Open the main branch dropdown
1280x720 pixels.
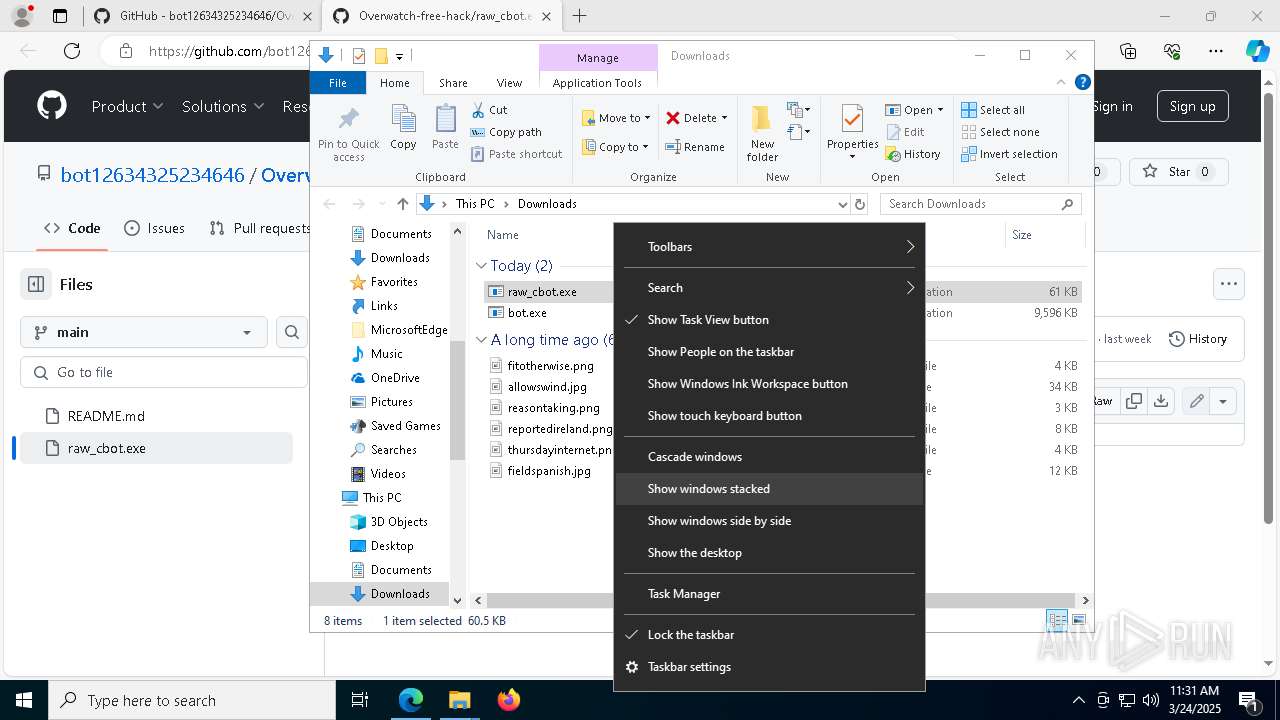point(143,332)
